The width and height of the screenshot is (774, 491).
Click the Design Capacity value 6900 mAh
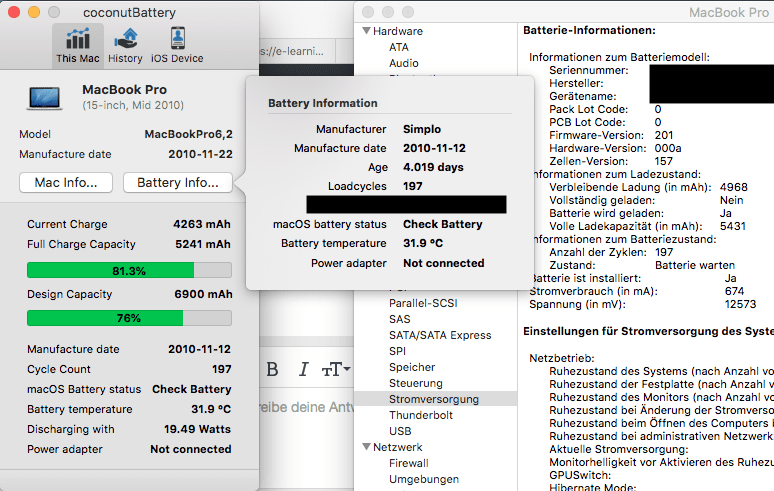[203, 294]
